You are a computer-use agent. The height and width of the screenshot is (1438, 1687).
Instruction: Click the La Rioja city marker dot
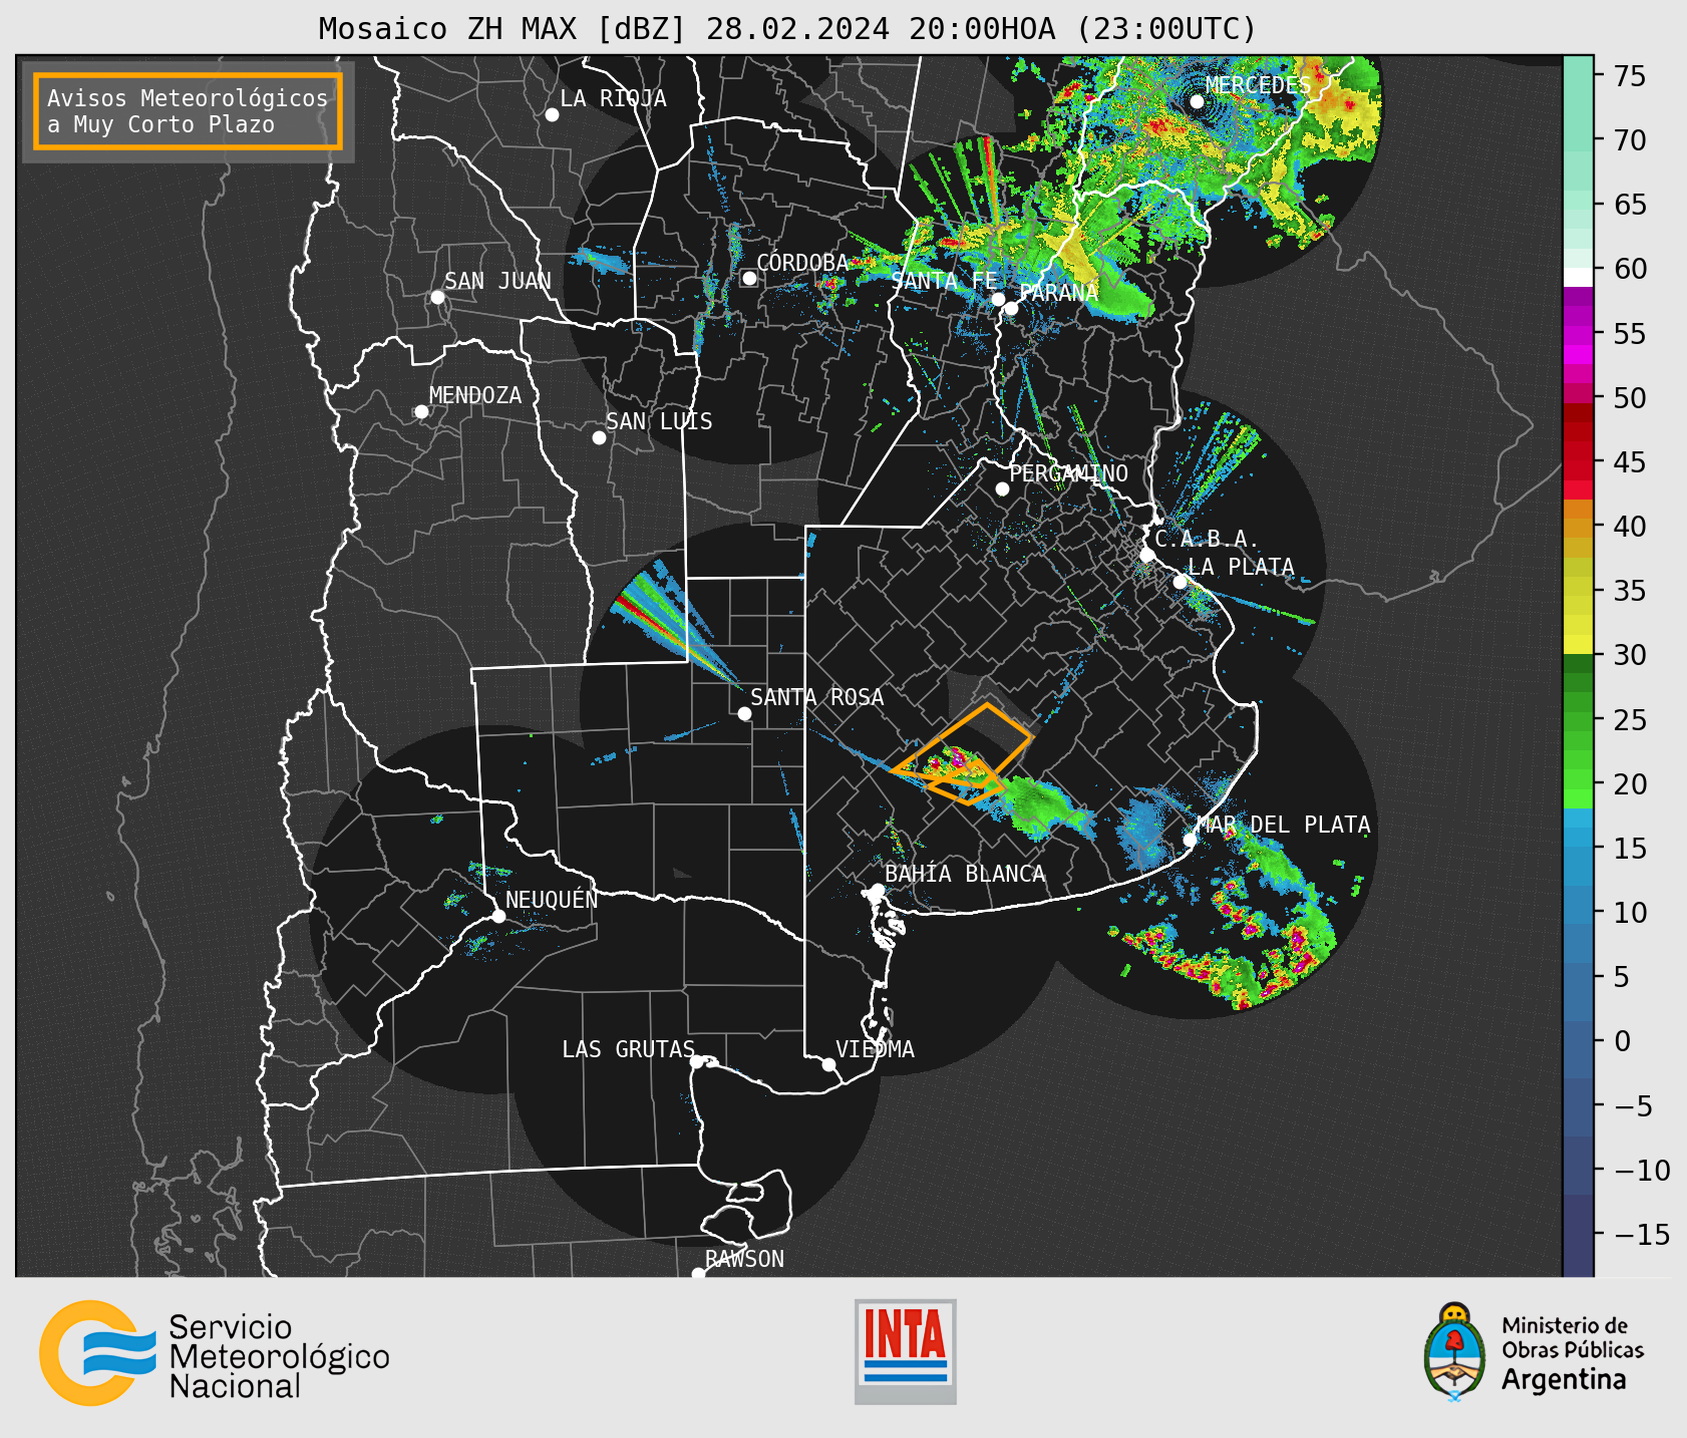tap(552, 115)
